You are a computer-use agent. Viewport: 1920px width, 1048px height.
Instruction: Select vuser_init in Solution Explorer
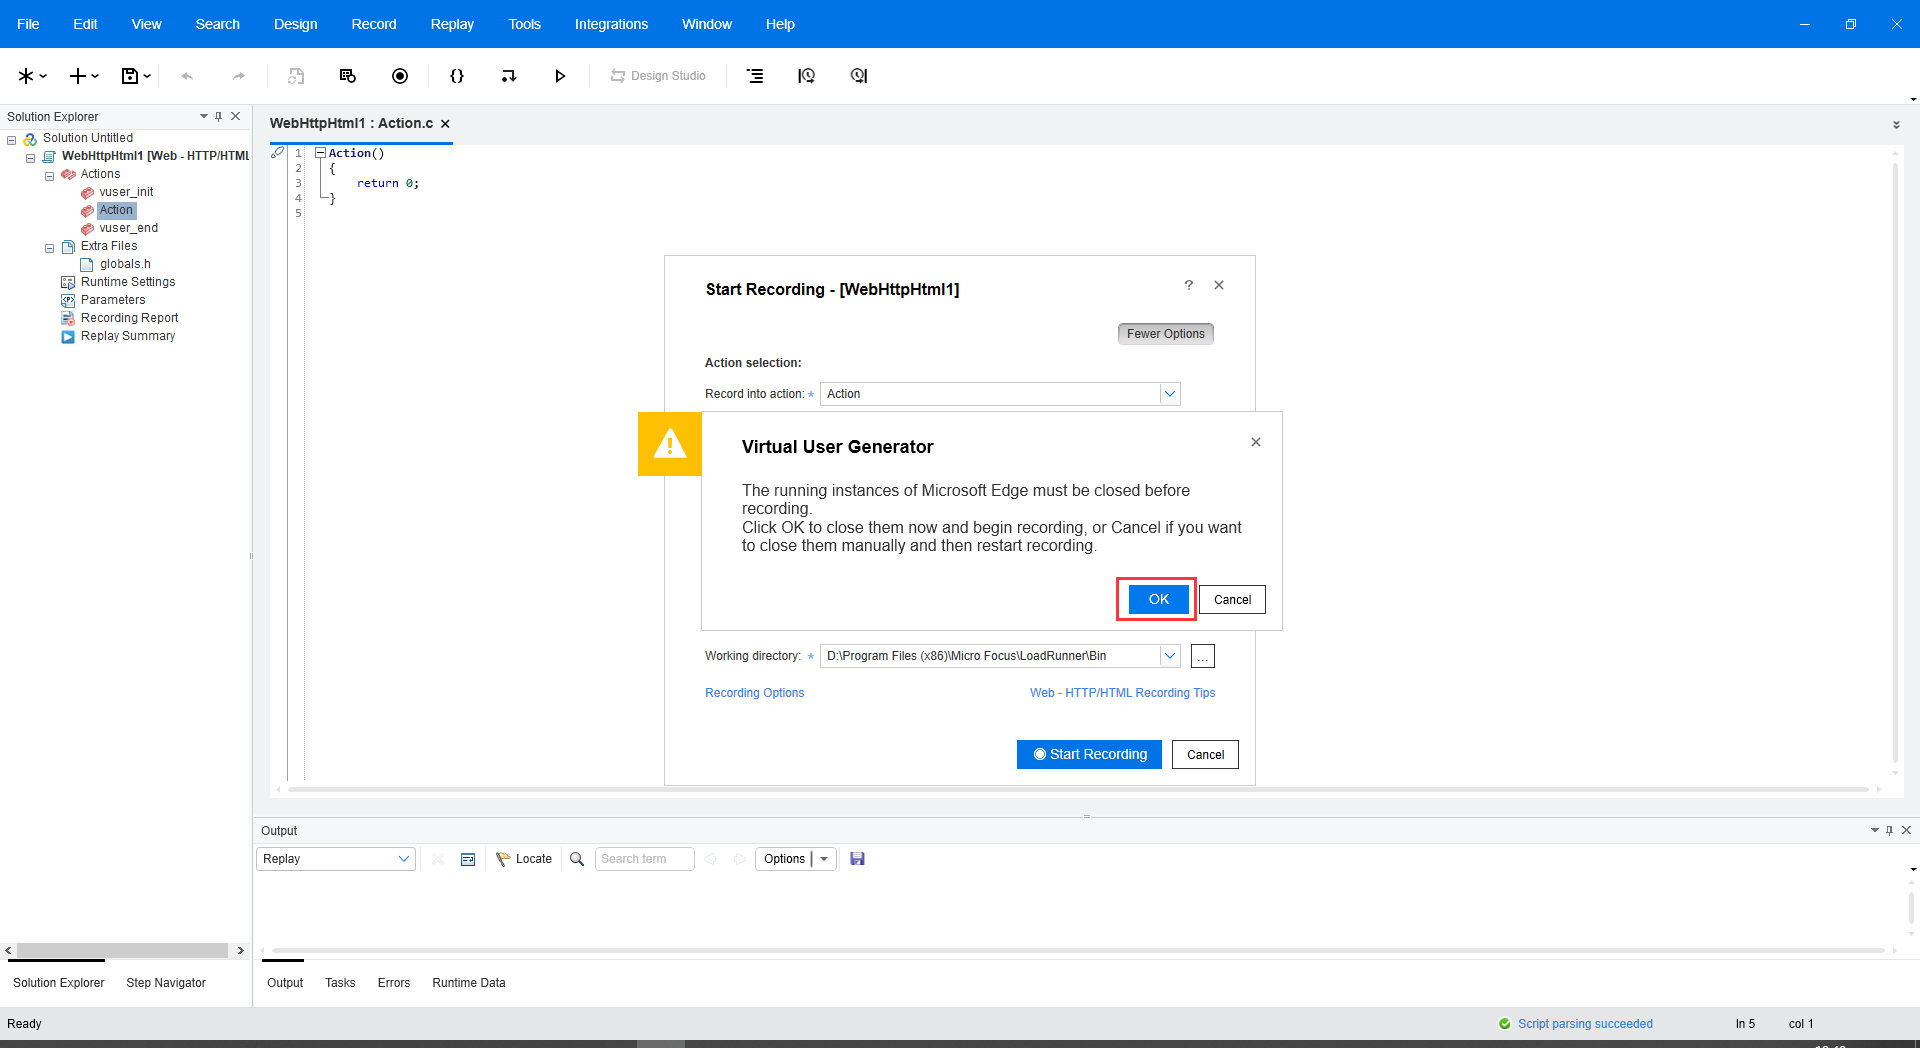tap(126, 192)
